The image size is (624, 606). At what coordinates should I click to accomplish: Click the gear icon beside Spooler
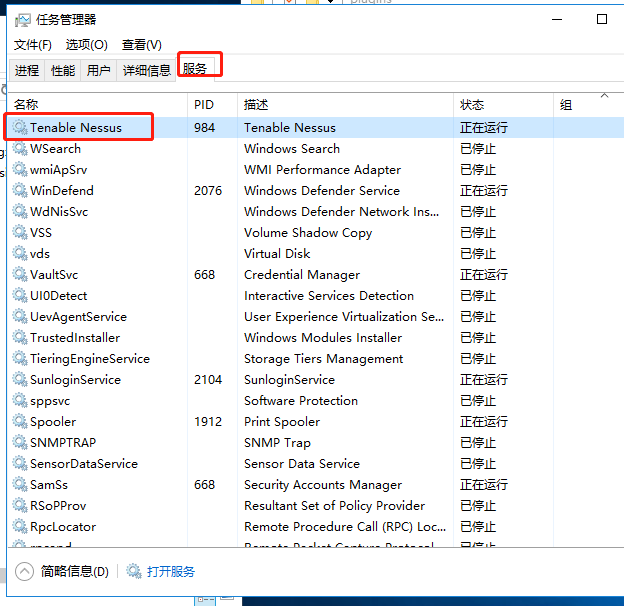coord(20,421)
